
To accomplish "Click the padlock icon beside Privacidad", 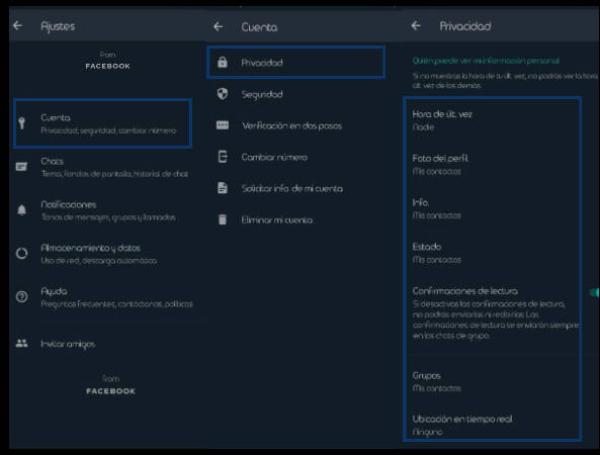I will 222,62.
